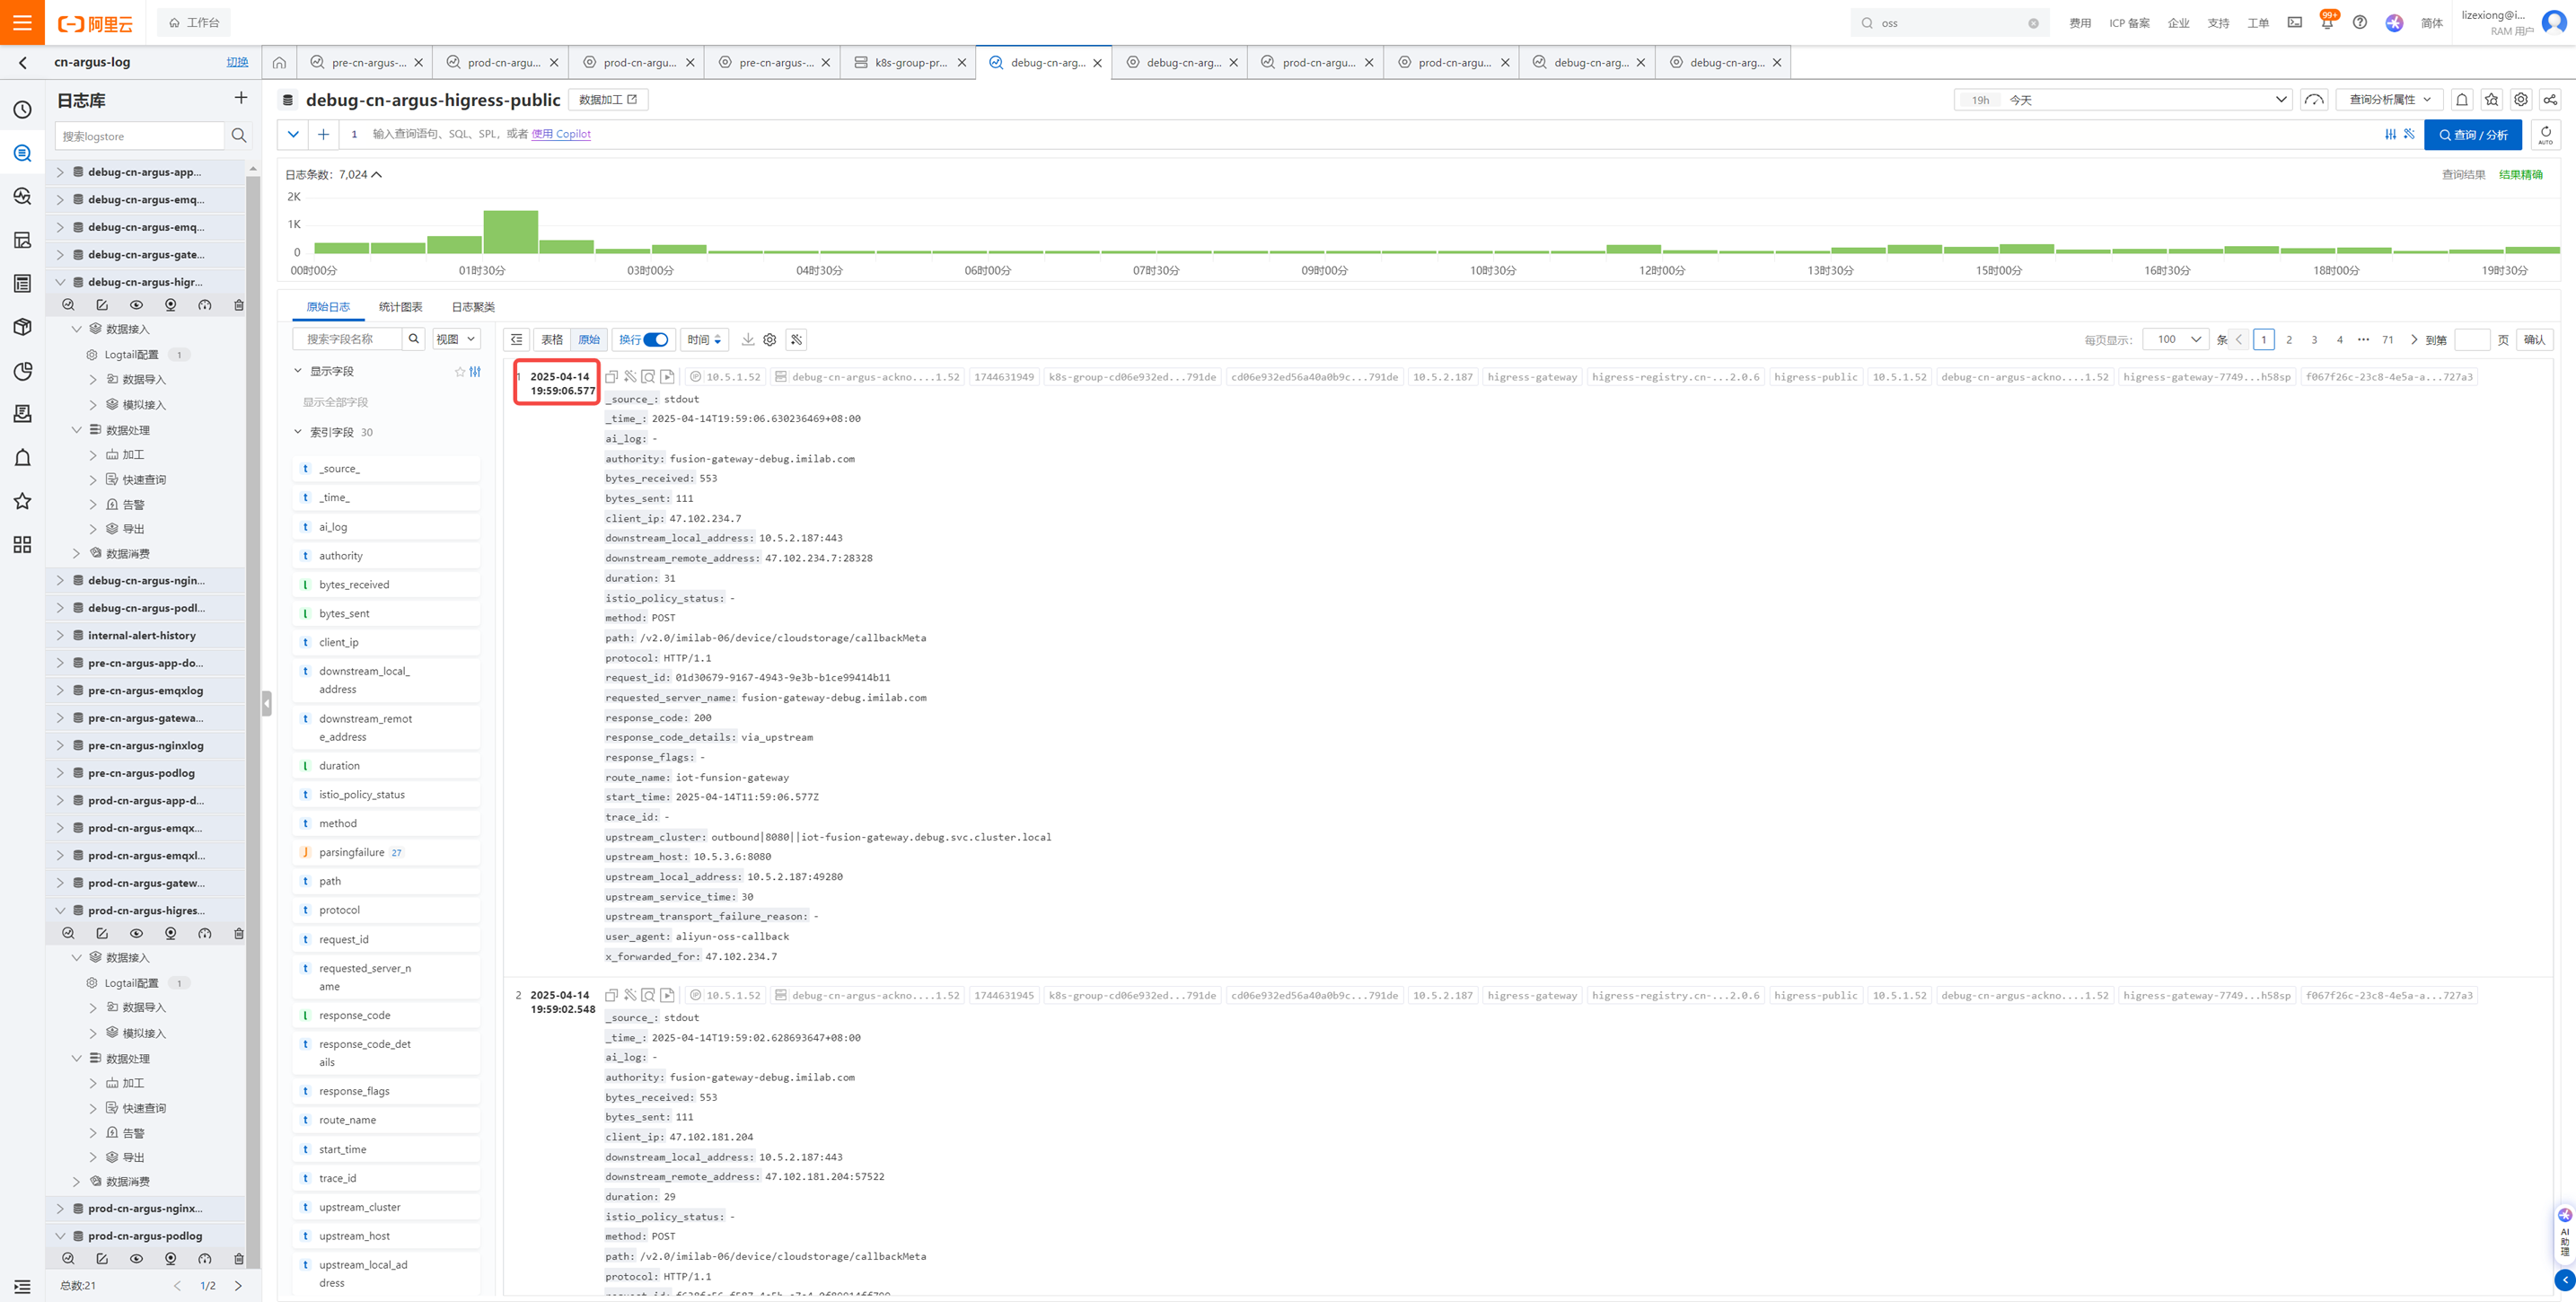The width and height of the screenshot is (2576, 1302).
Task: Open the 视图 dropdown
Action: 456,340
